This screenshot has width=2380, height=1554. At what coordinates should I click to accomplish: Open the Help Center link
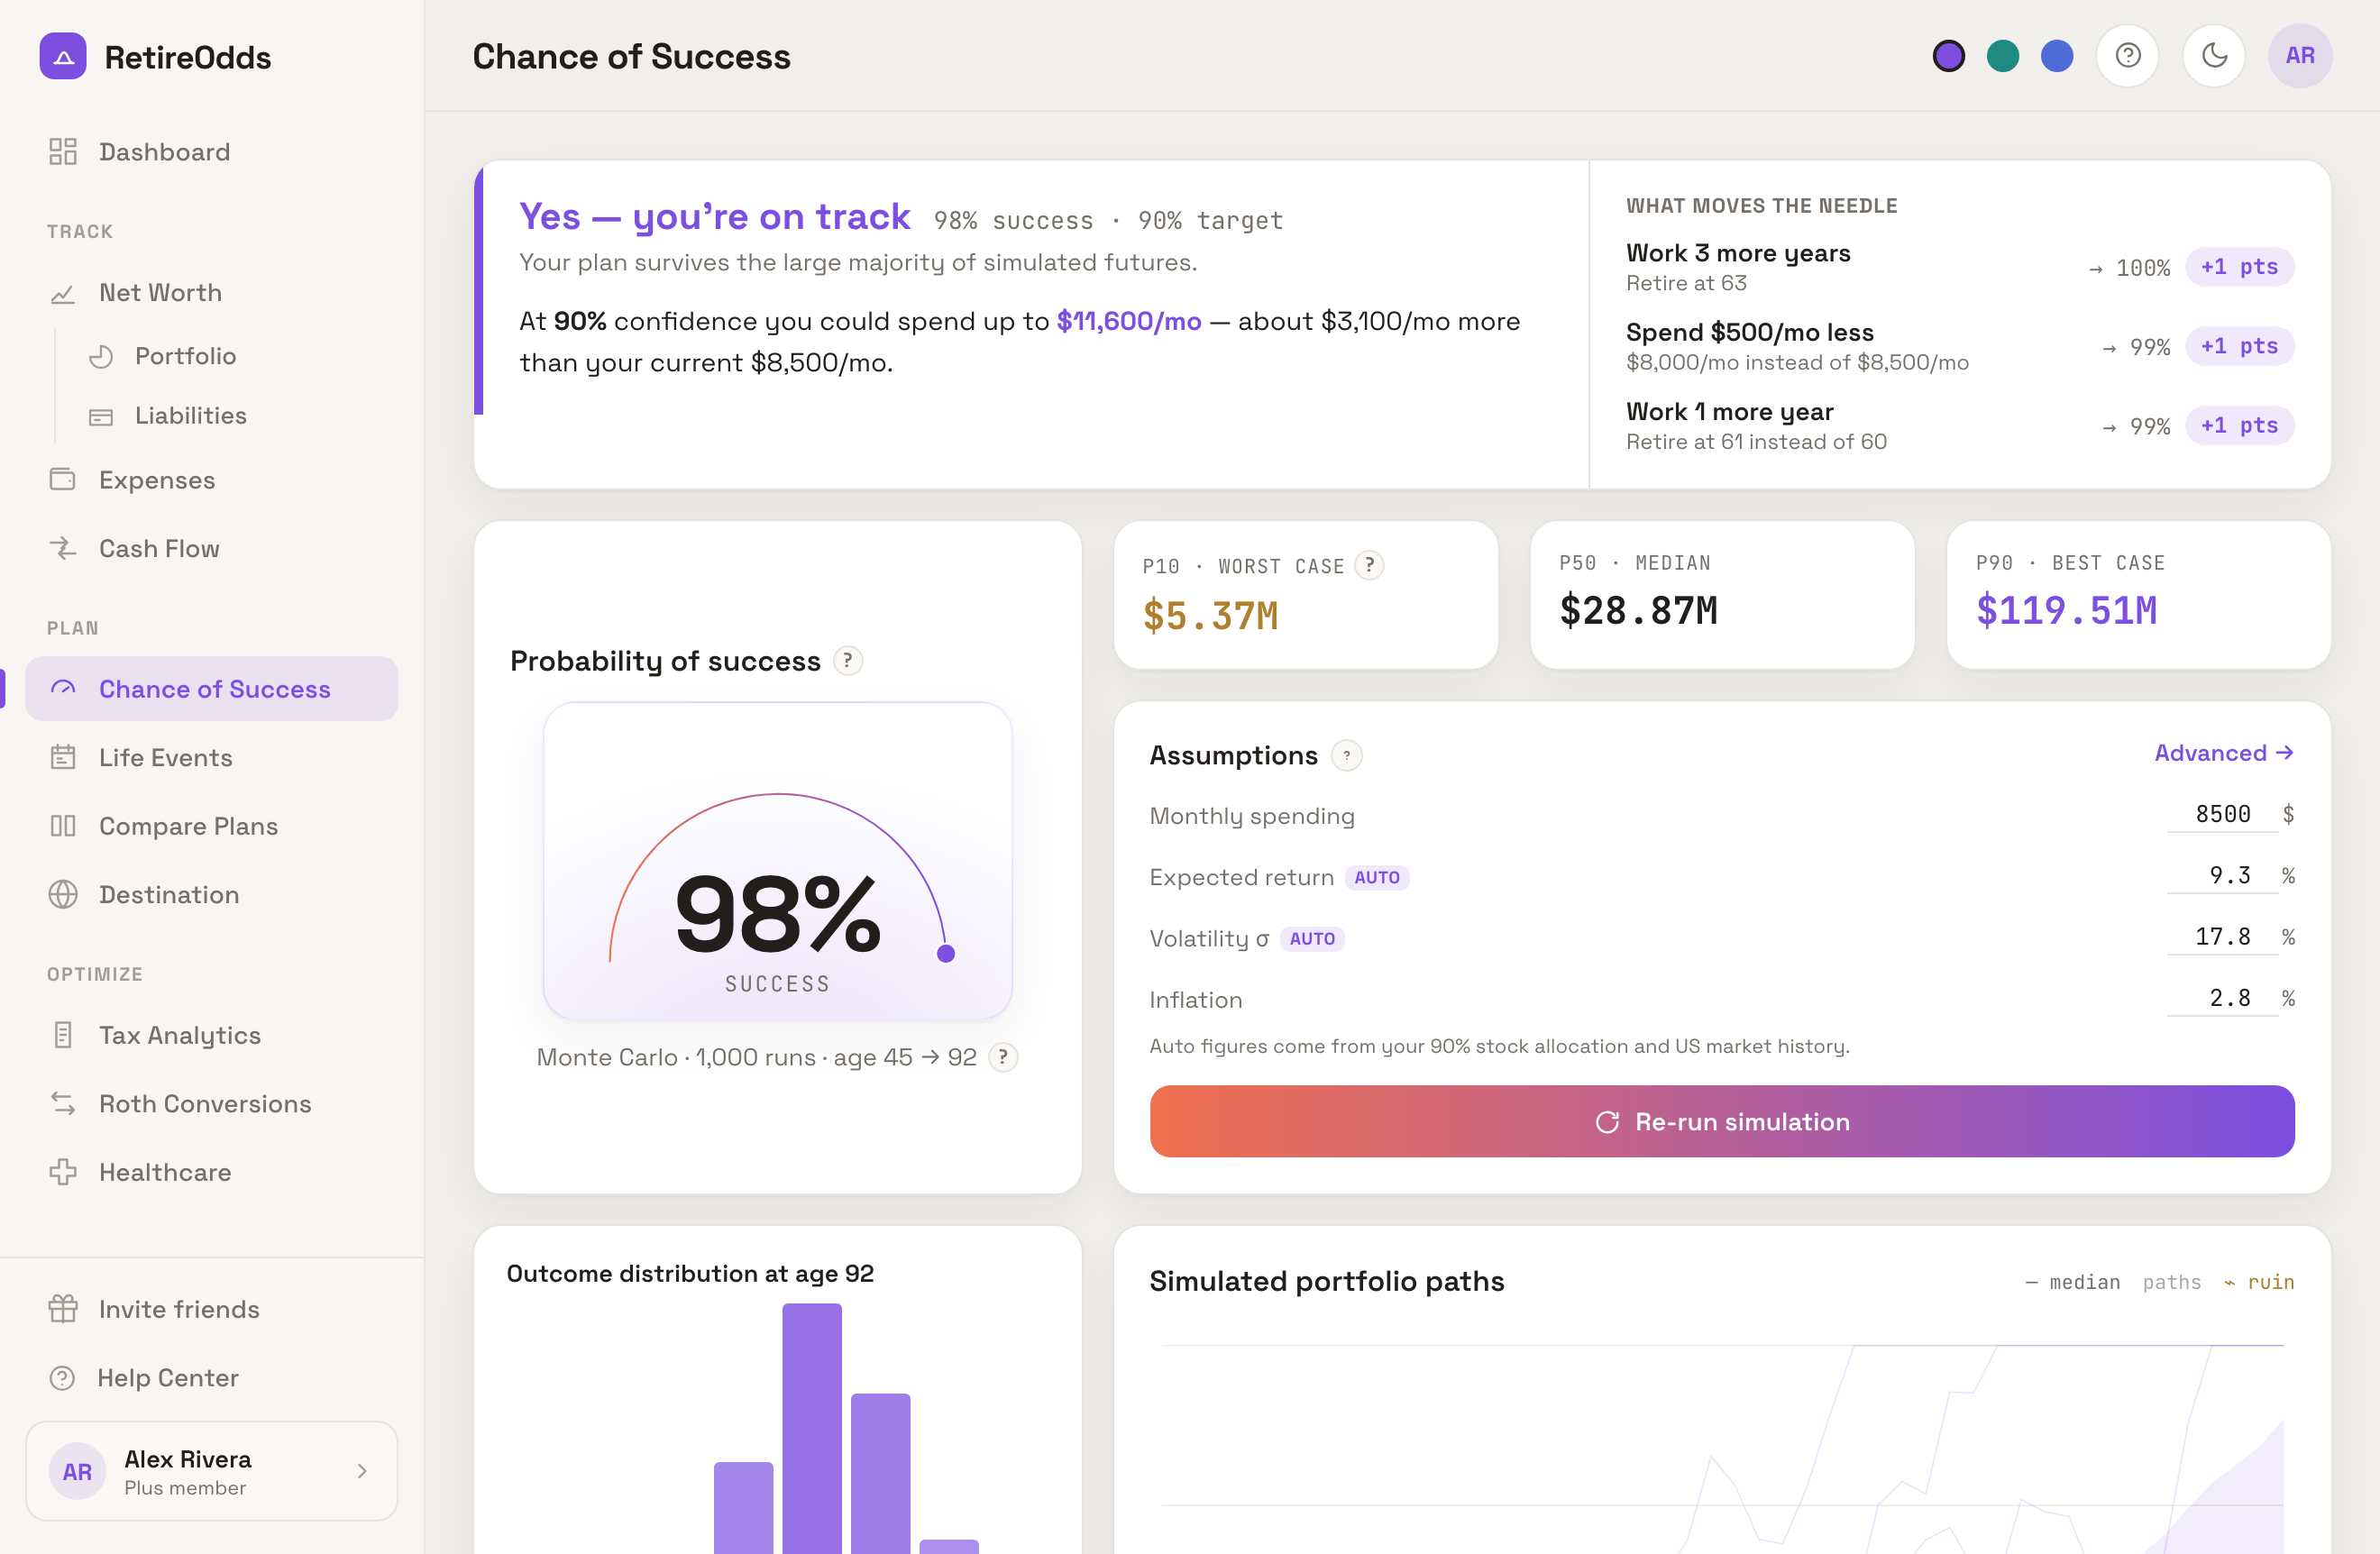point(212,1378)
